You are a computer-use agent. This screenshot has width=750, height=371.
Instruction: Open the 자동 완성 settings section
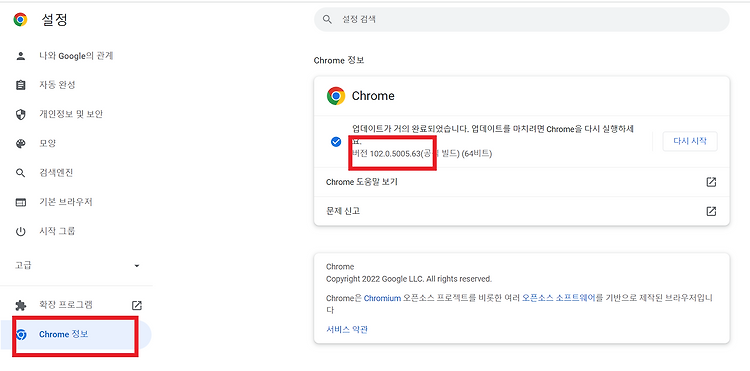57,85
